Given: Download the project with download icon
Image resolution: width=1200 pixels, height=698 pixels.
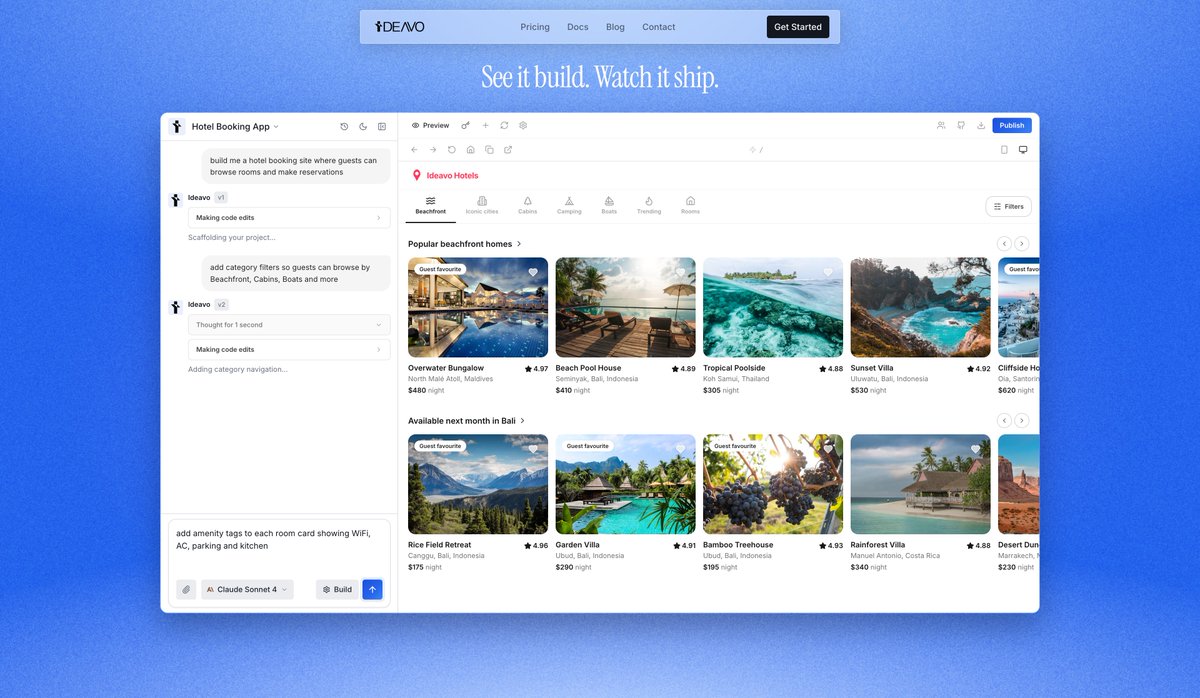Looking at the screenshot, I should [981, 126].
